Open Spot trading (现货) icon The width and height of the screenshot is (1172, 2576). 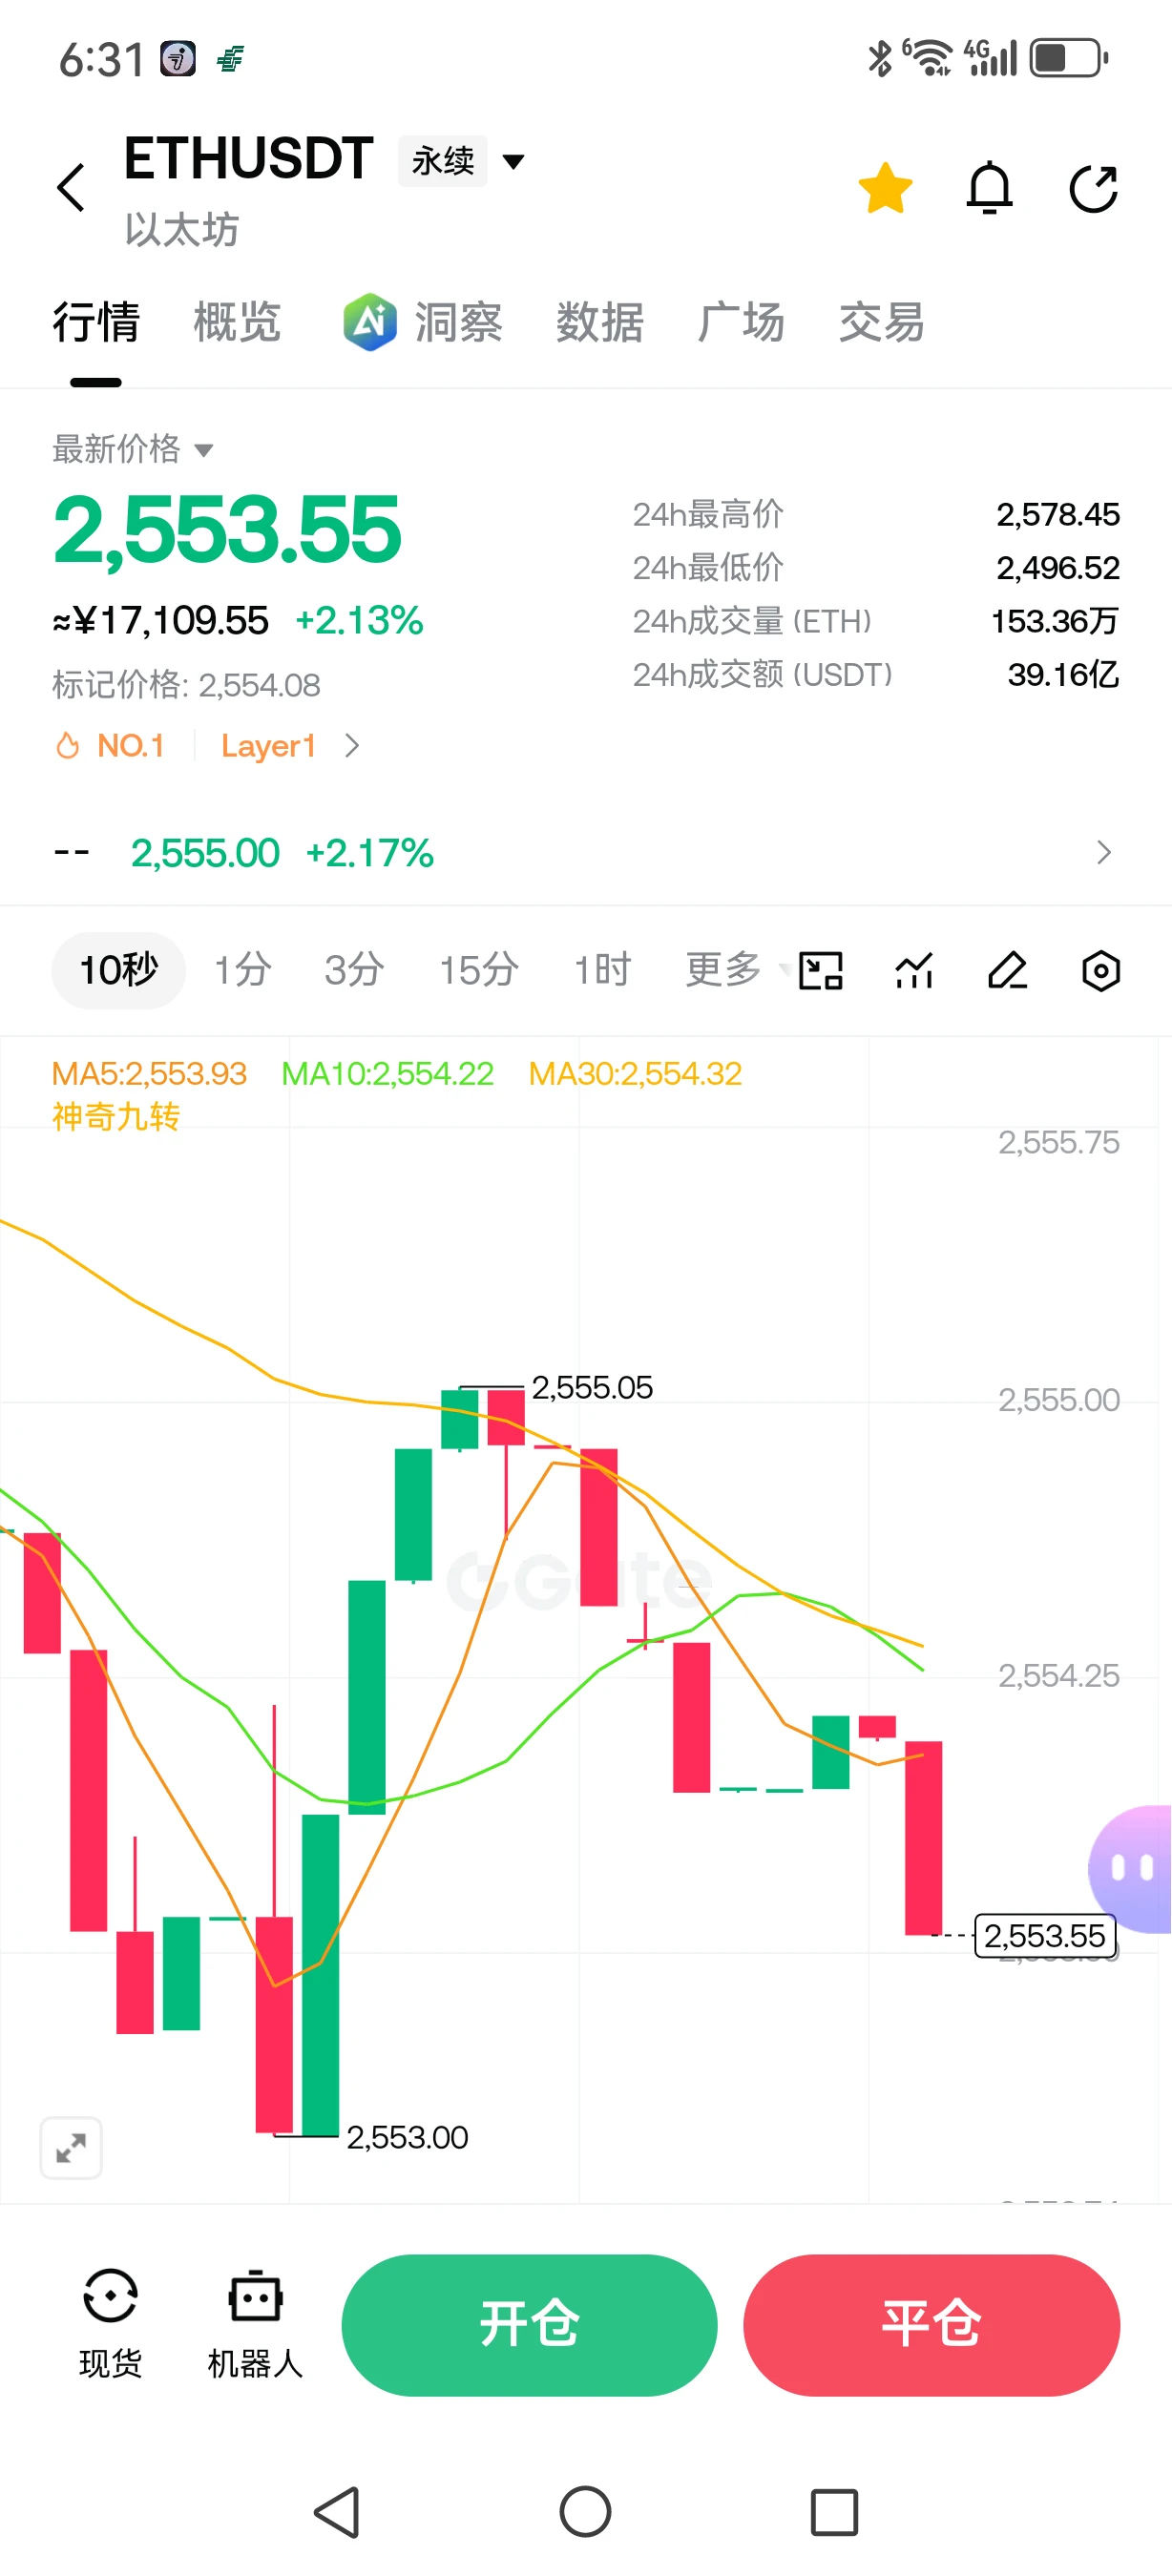click(110, 2323)
